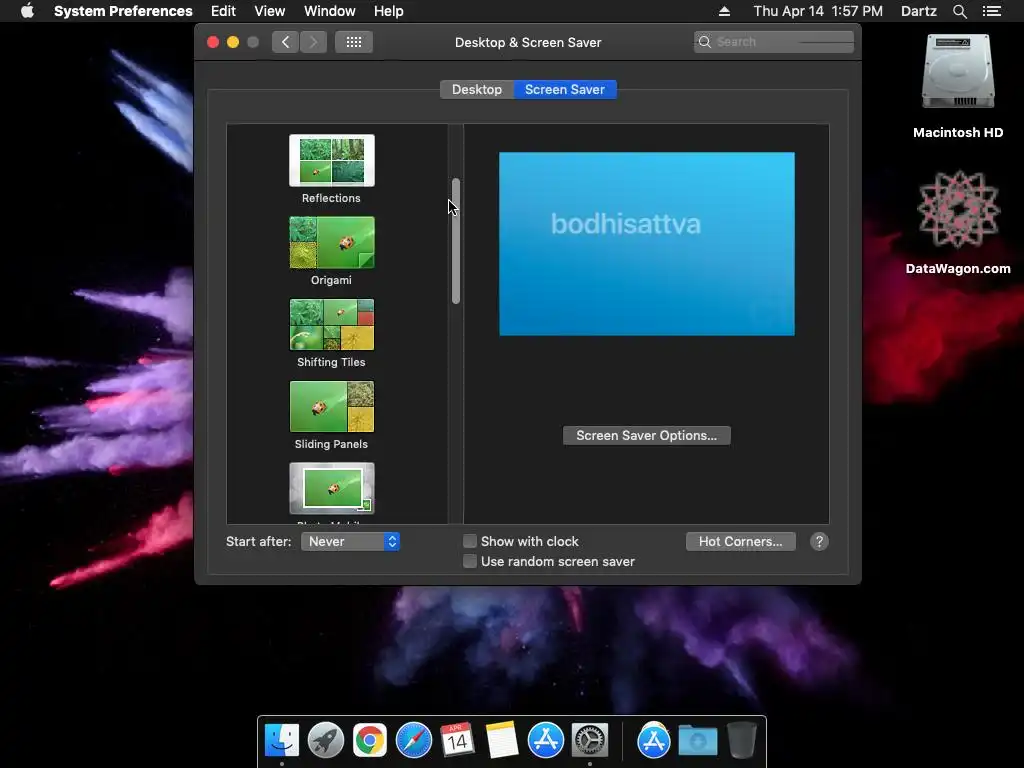Open the Dartz user menu
This screenshot has height=768, width=1024.
click(918, 11)
